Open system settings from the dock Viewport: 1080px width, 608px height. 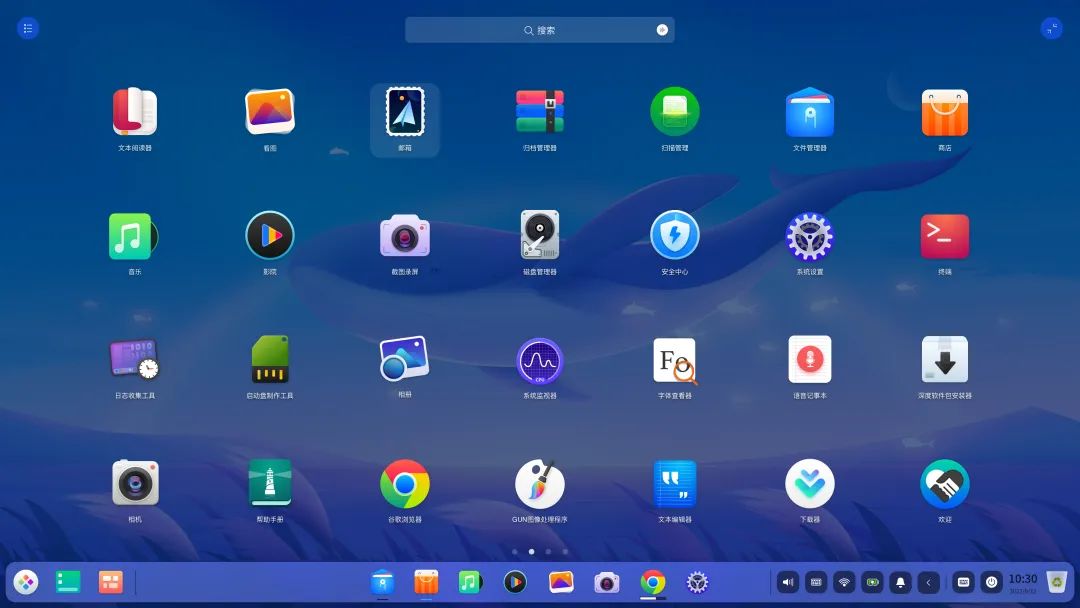(x=697, y=583)
